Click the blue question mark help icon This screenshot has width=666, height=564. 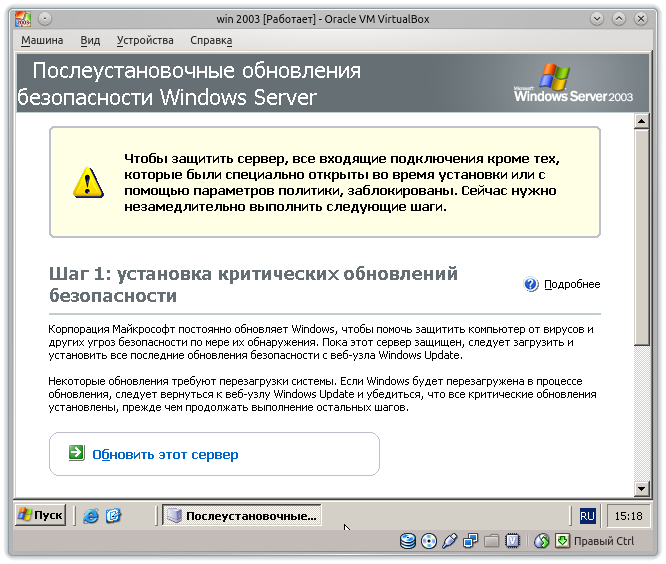tap(531, 284)
